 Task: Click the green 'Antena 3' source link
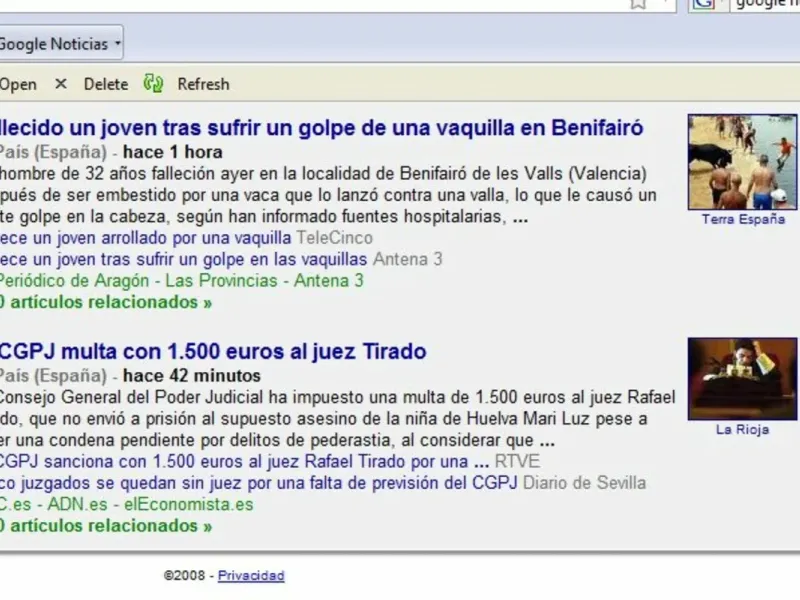click(x=329, y=281)
